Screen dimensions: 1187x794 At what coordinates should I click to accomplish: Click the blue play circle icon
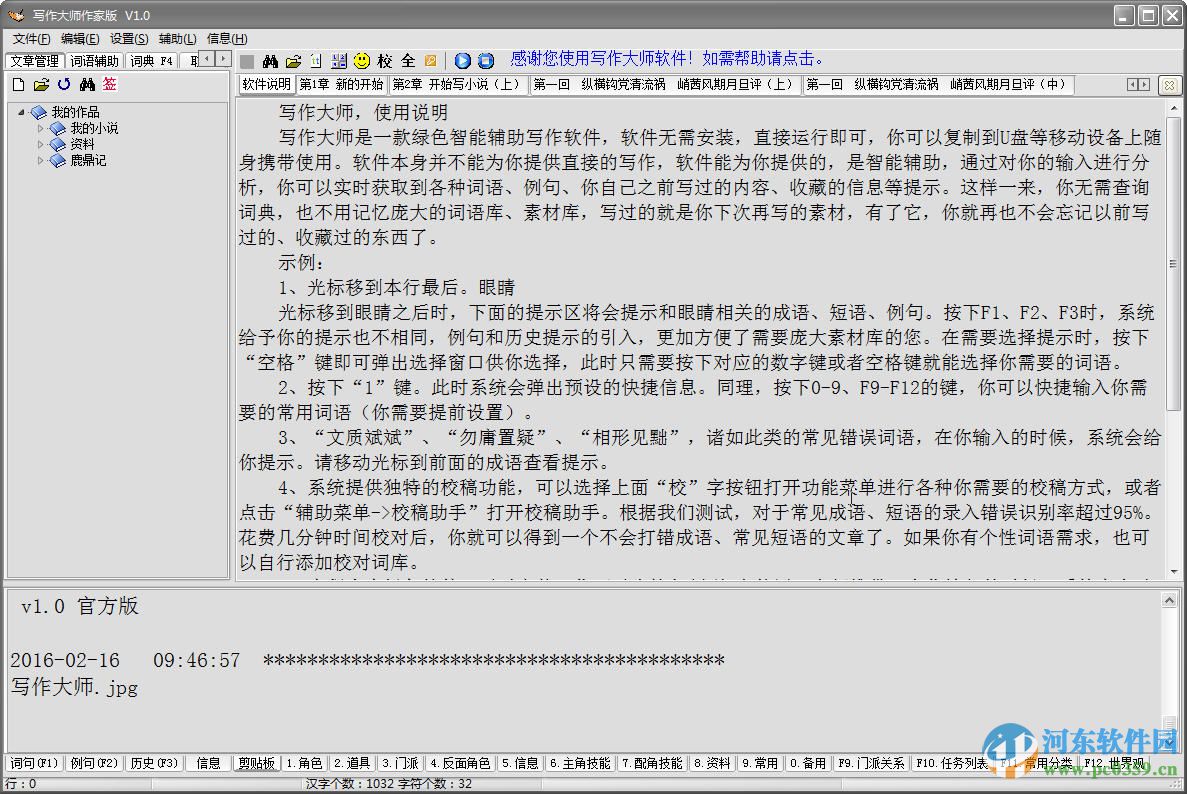(x=462, y=60)
